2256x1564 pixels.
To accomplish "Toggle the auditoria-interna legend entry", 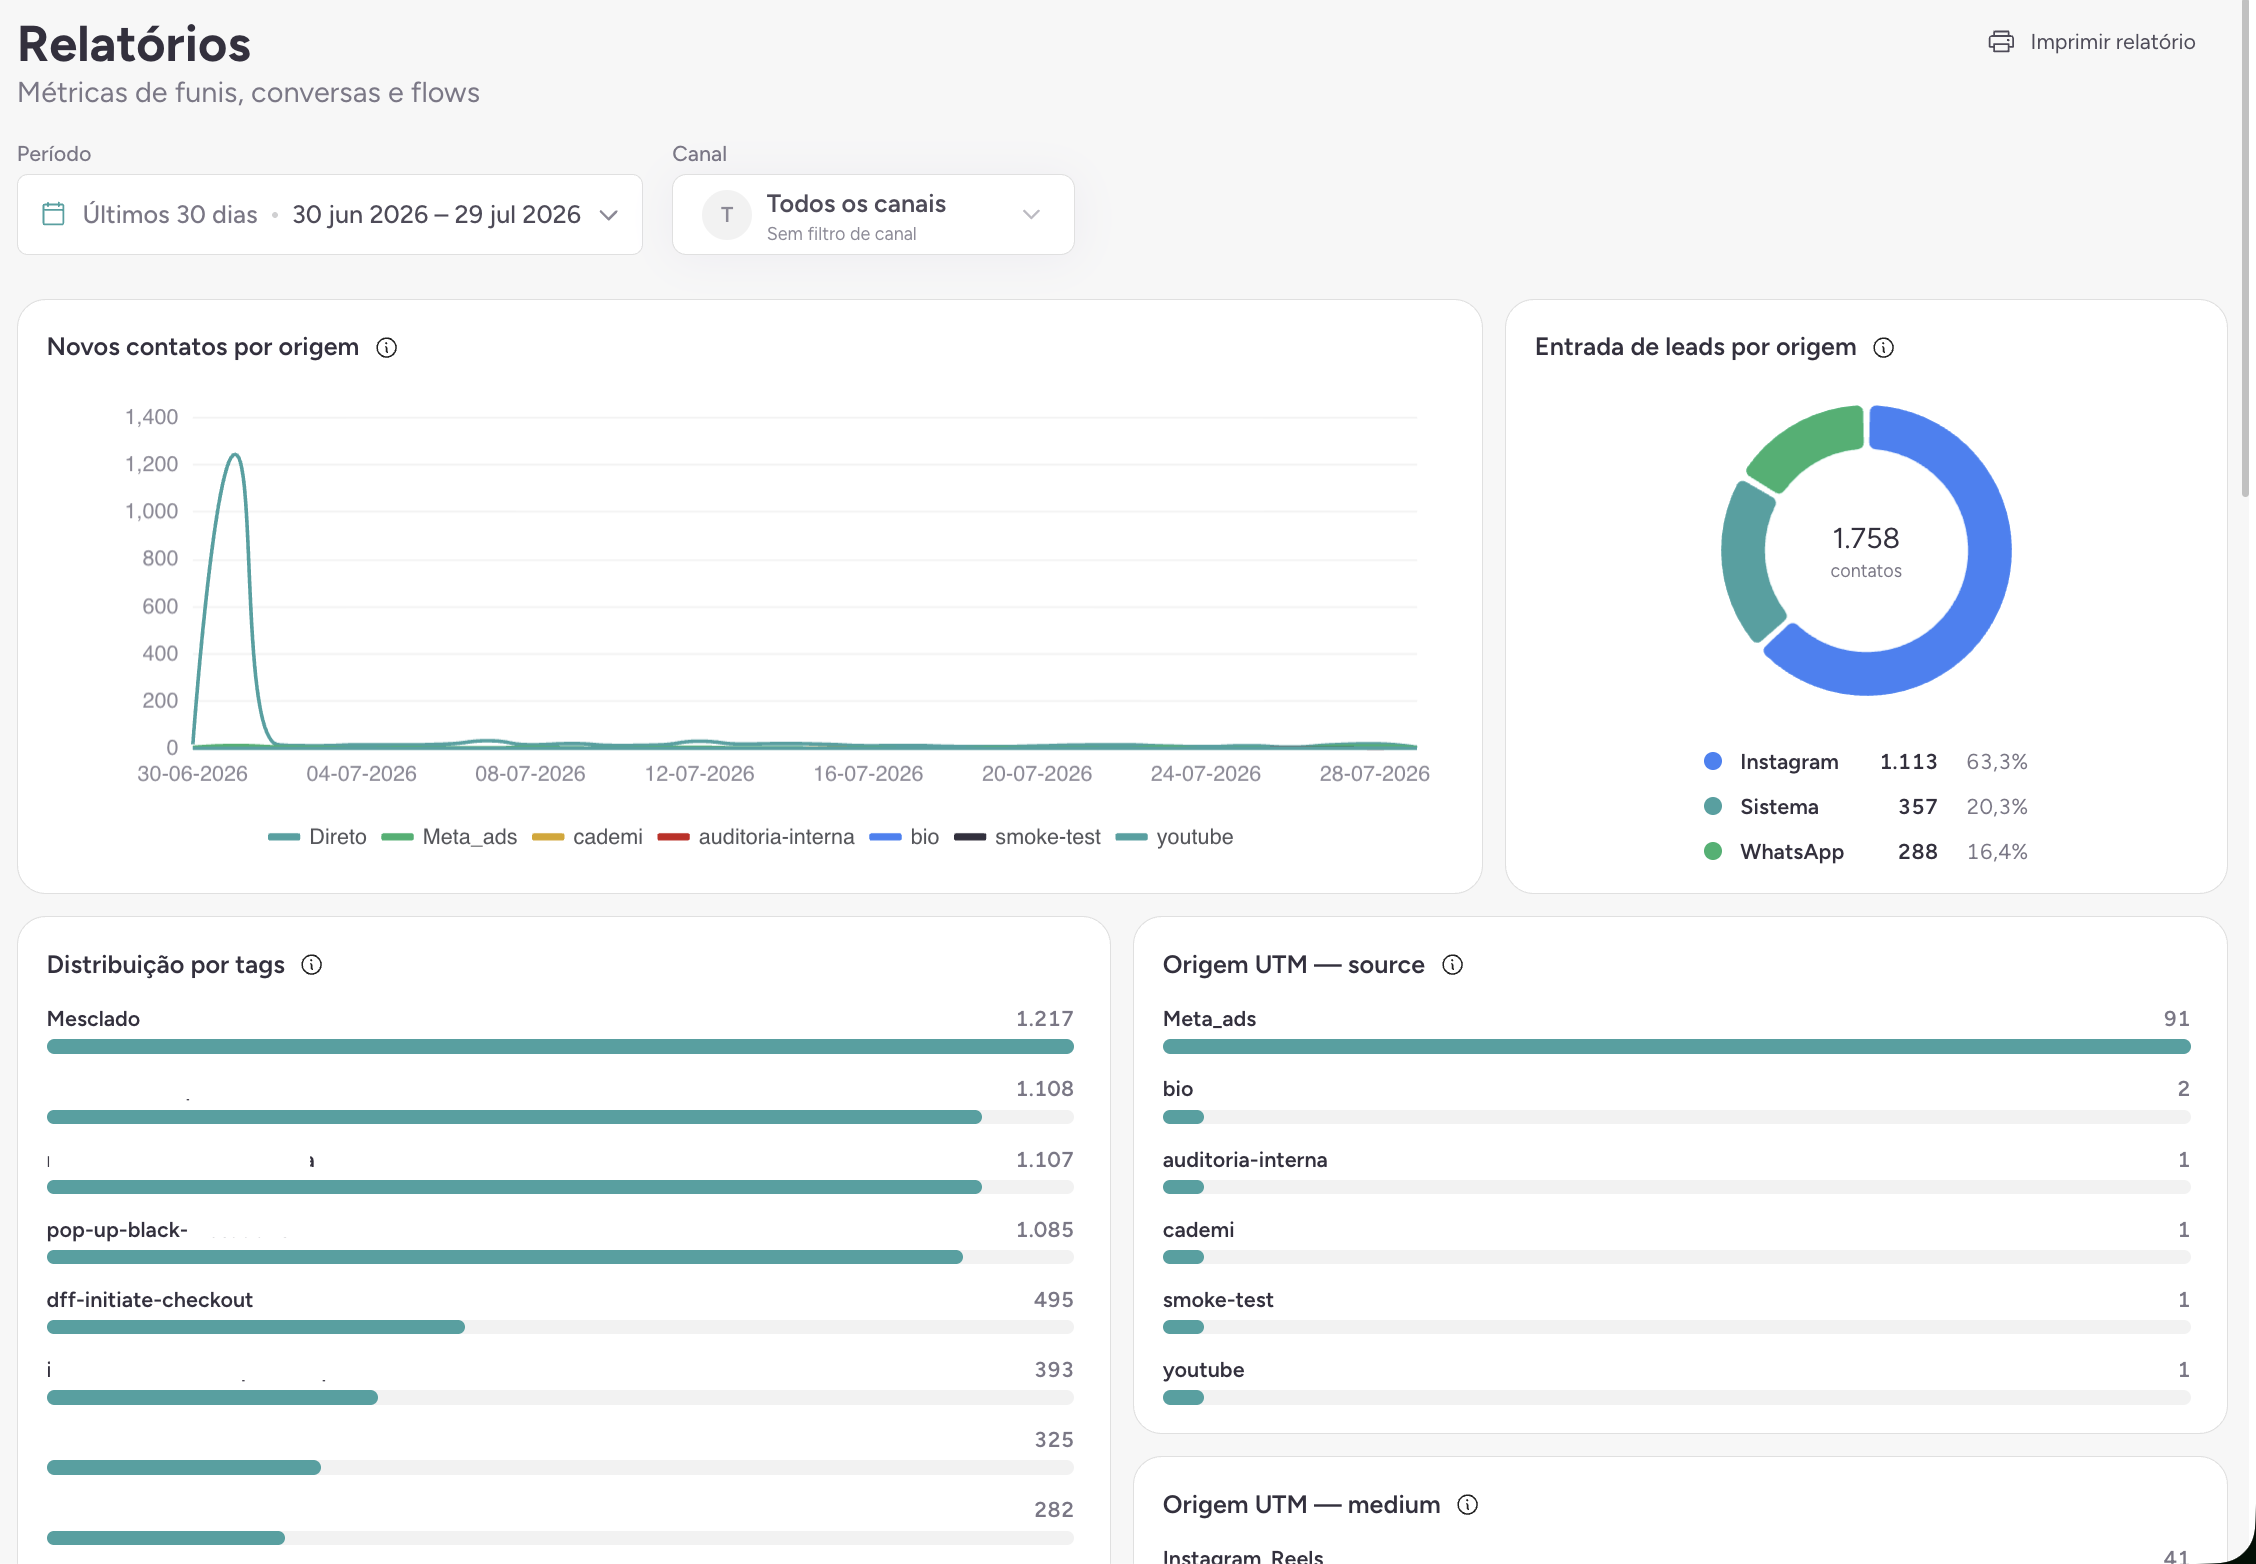I will [x=756, y=837].
